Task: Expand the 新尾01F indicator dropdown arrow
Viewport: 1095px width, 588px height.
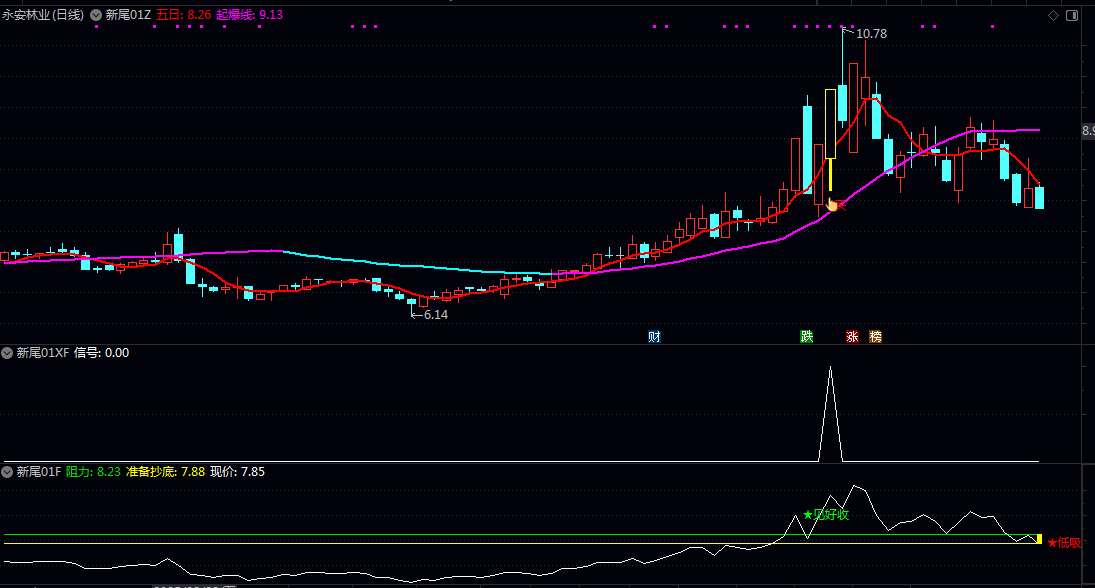Action: tap(7, 471)
